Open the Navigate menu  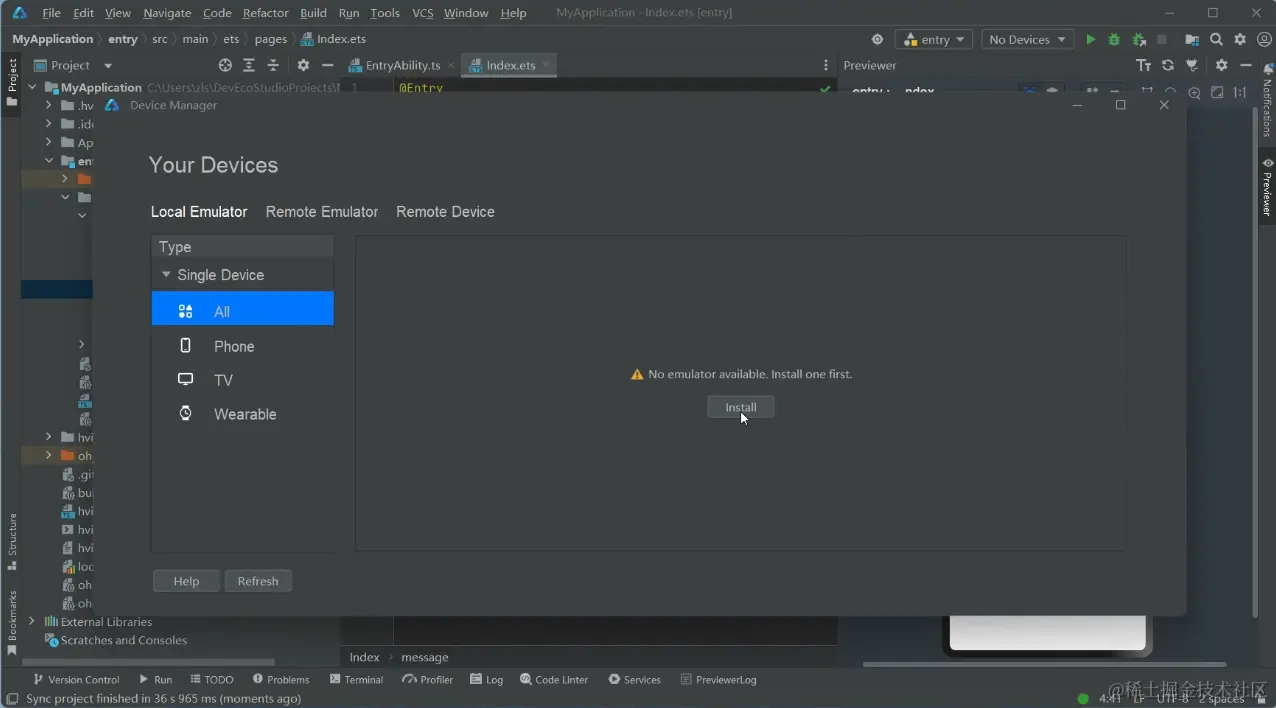click(x=167, y=13)
